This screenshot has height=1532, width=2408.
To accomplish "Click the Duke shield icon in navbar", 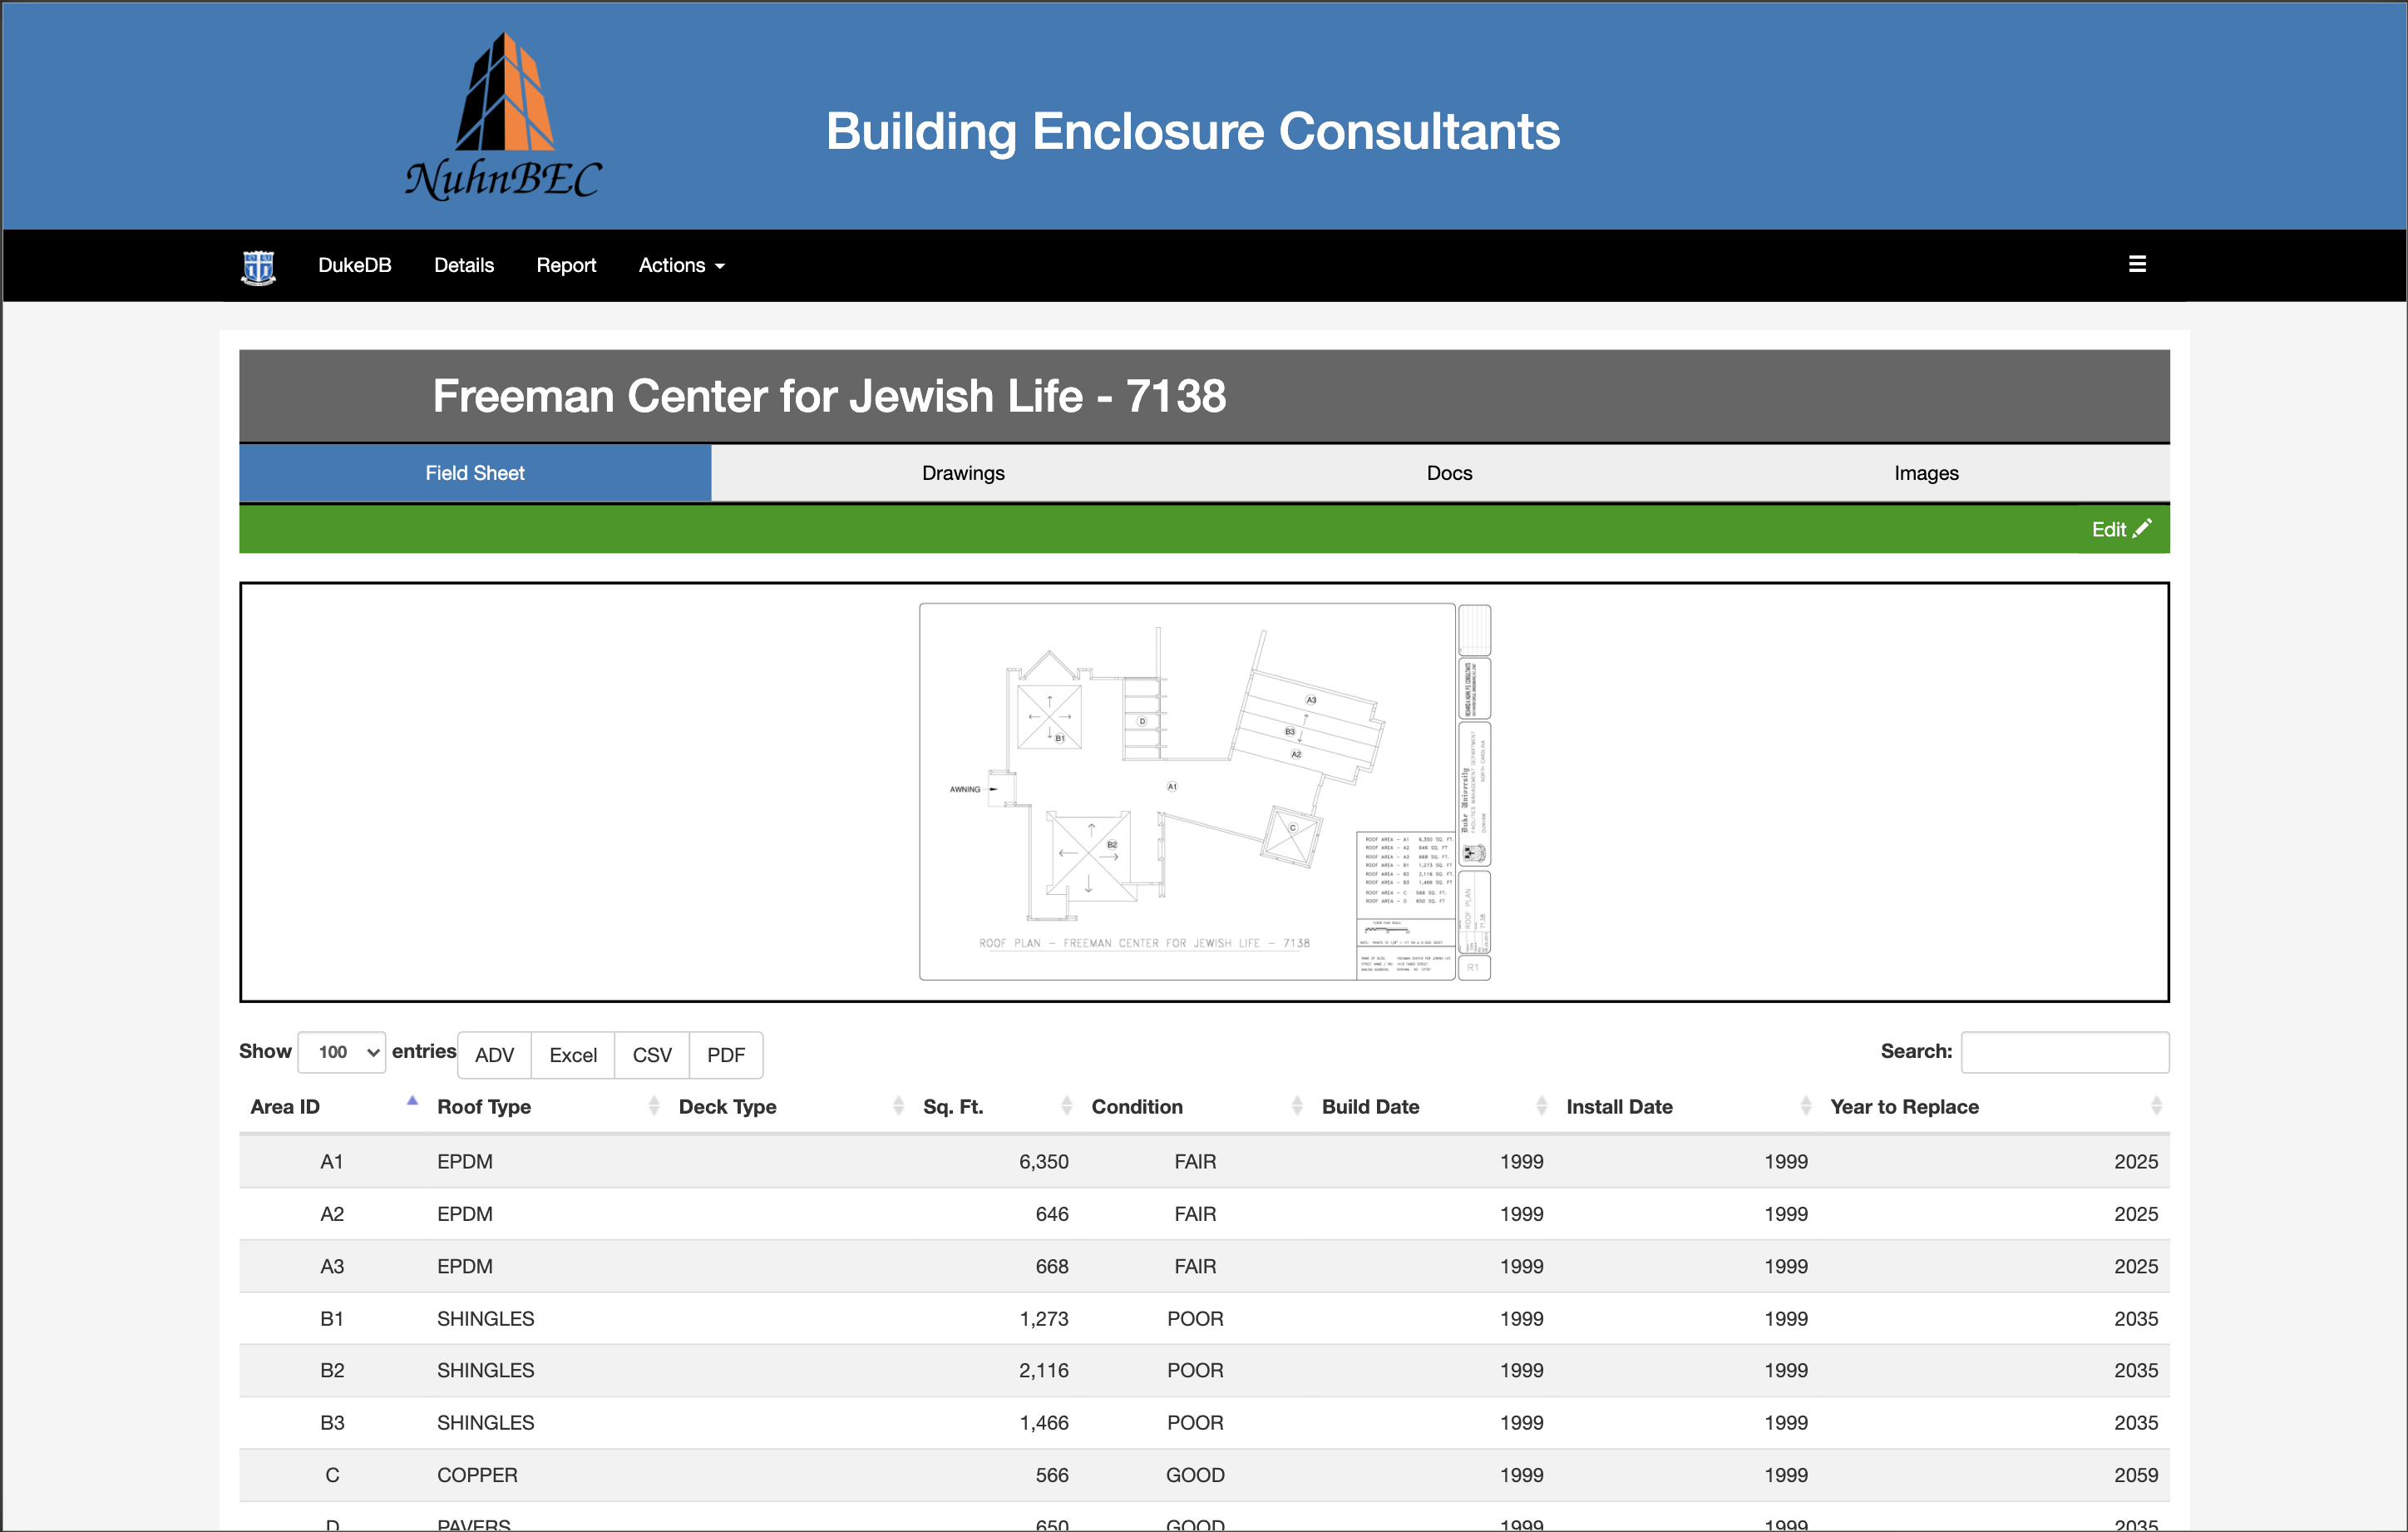I will coord(258,266).
